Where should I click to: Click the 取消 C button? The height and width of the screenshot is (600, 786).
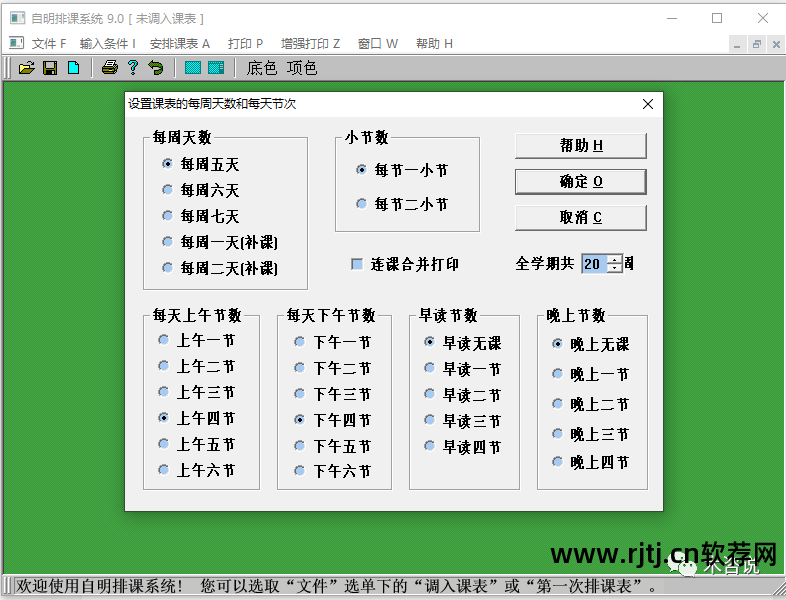[x=580, y=218]
